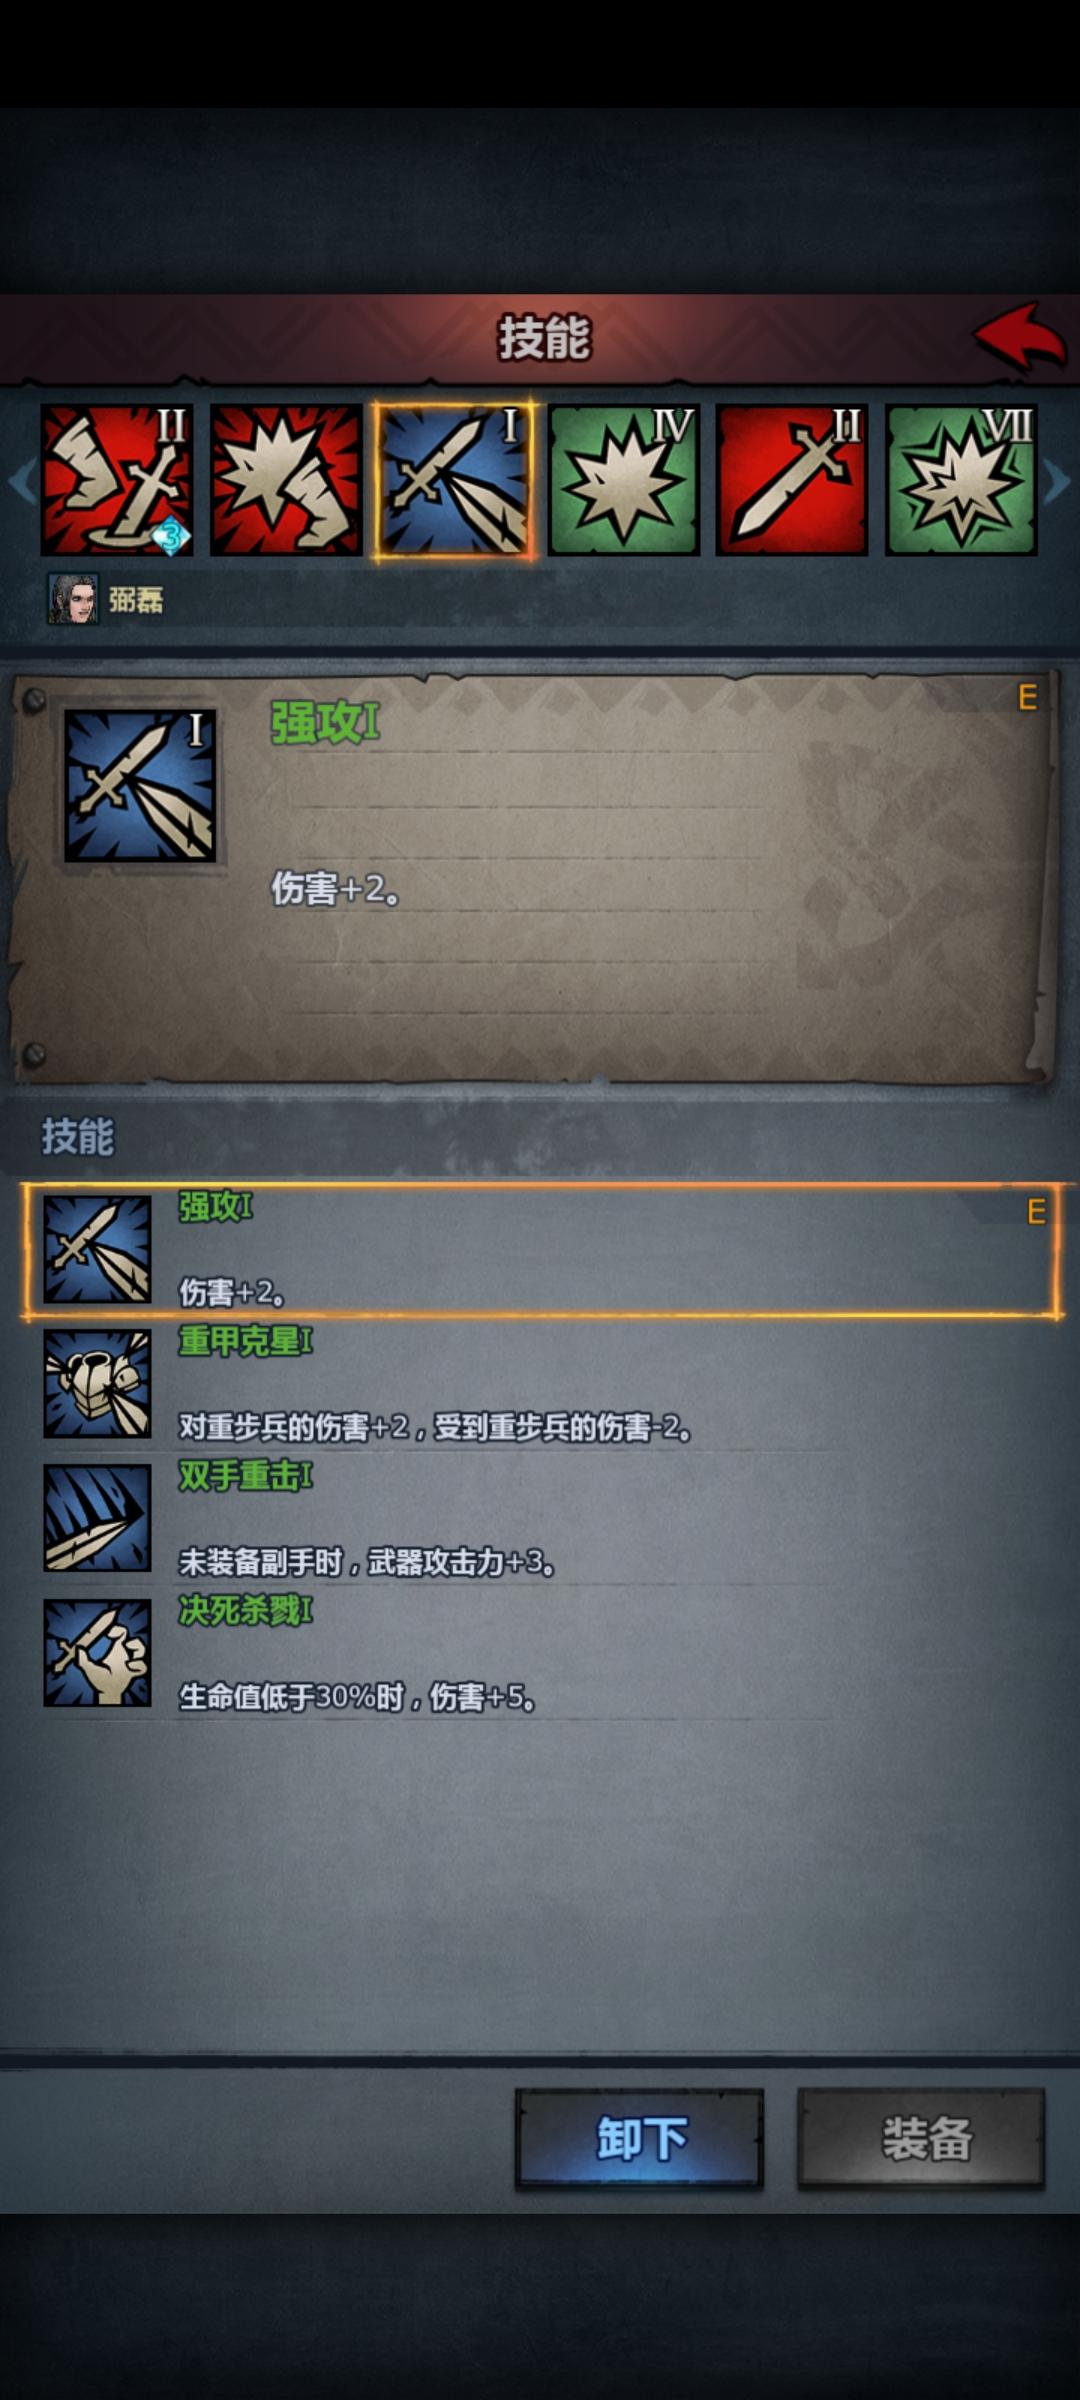
Task: Go to previous skill slots with left chevron
Action: tap(20, 482)
